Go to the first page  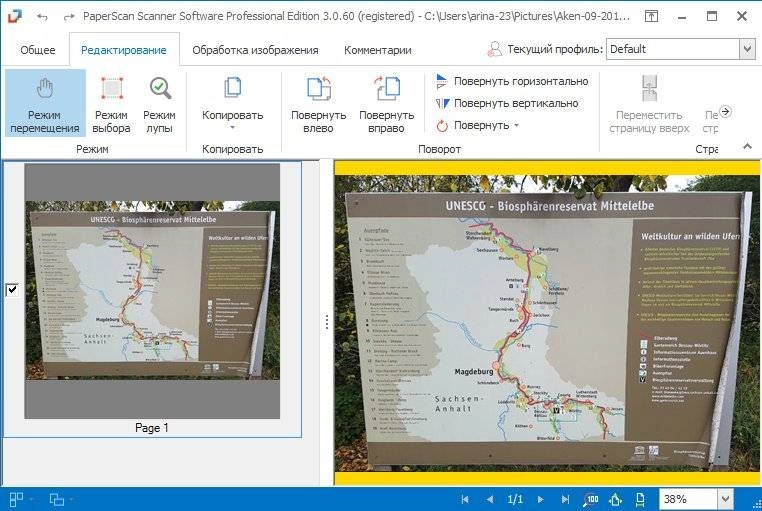(465, 499)
